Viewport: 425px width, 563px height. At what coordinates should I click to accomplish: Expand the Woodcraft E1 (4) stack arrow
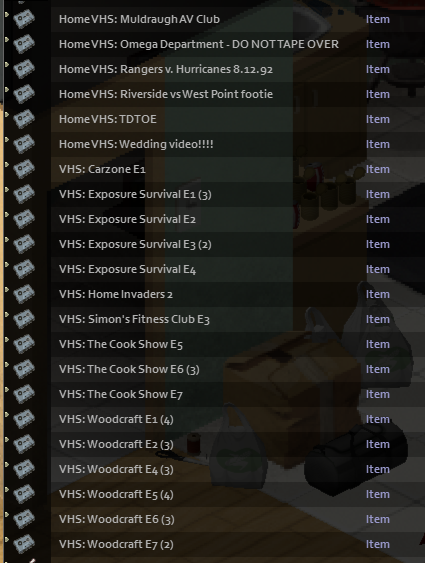click(x=6, y=414)
